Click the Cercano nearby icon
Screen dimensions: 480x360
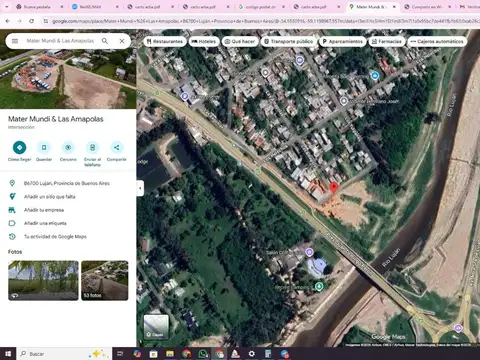(68, 147)
